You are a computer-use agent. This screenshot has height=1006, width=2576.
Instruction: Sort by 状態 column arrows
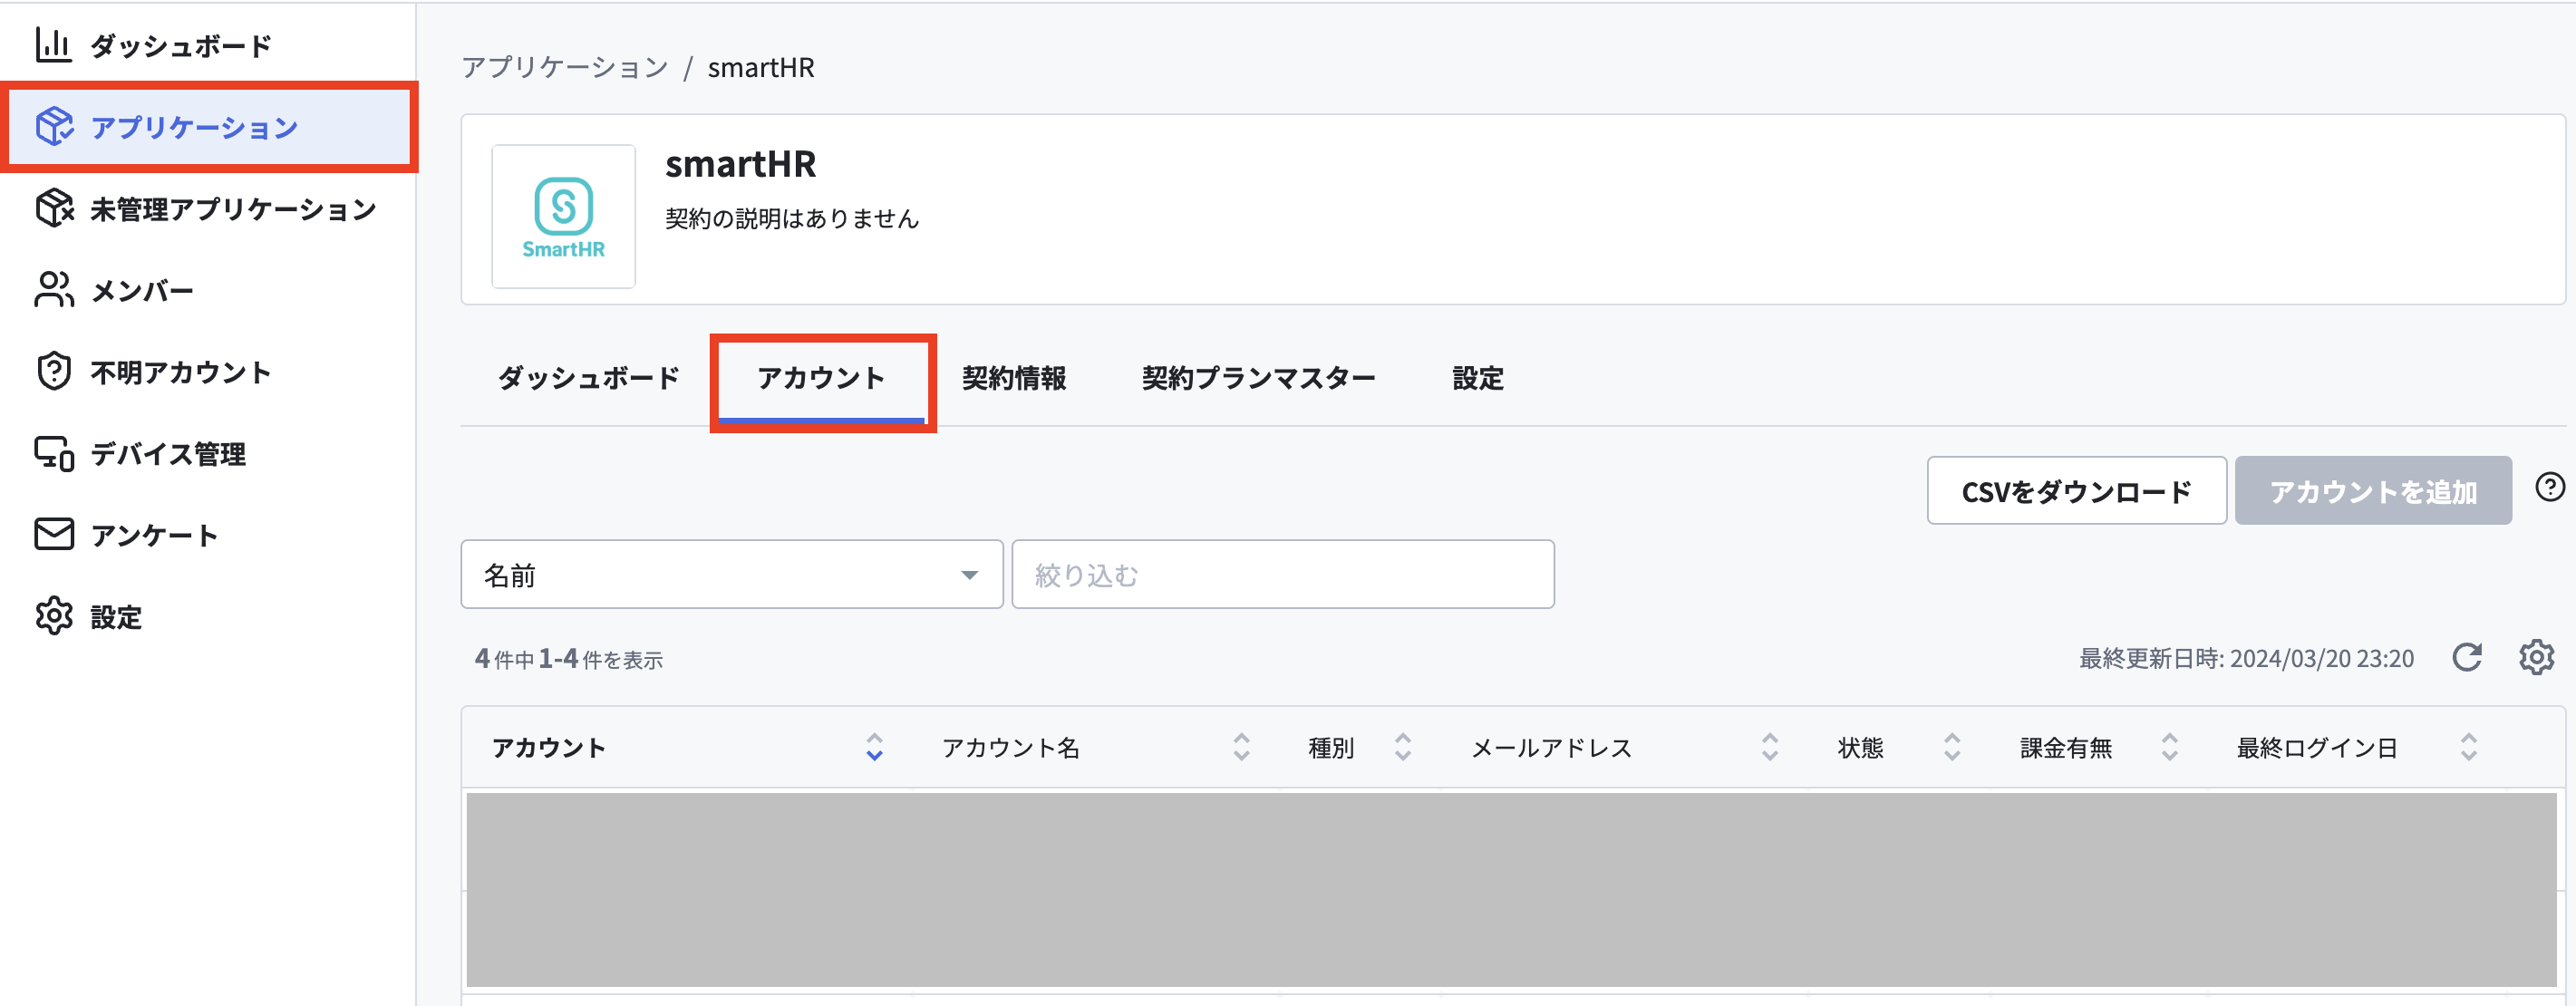click(1952, 747)
